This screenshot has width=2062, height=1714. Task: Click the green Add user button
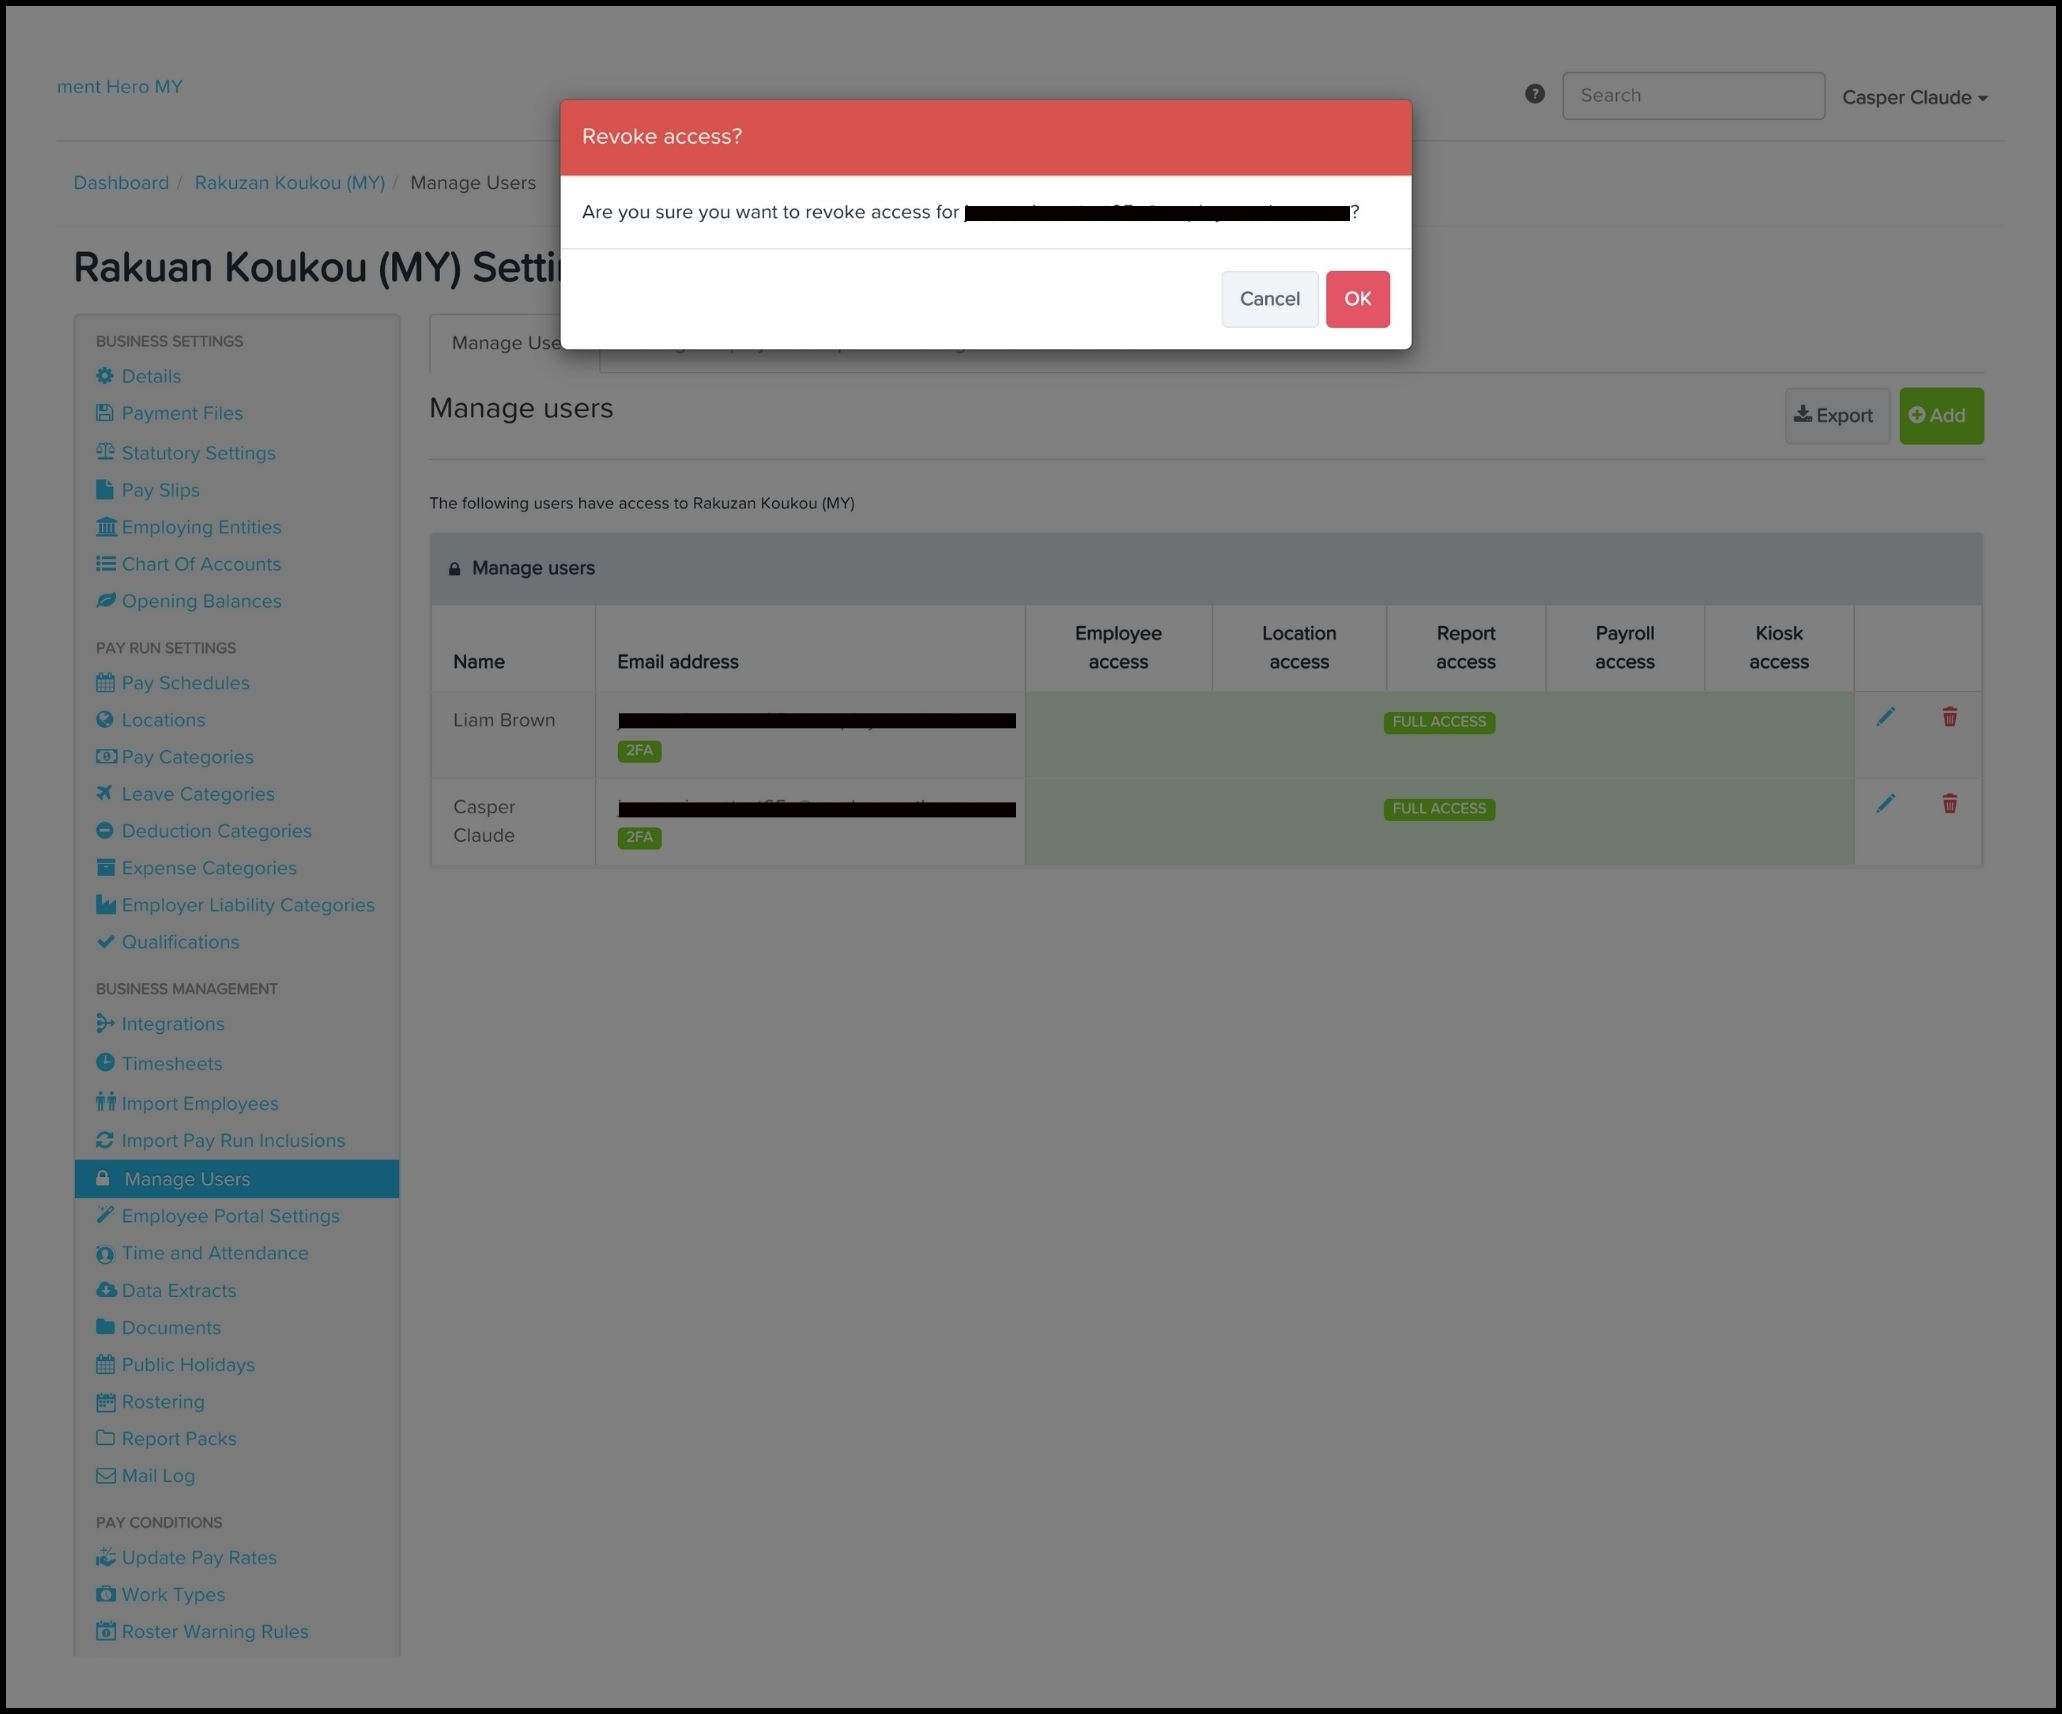point(1941,415)
